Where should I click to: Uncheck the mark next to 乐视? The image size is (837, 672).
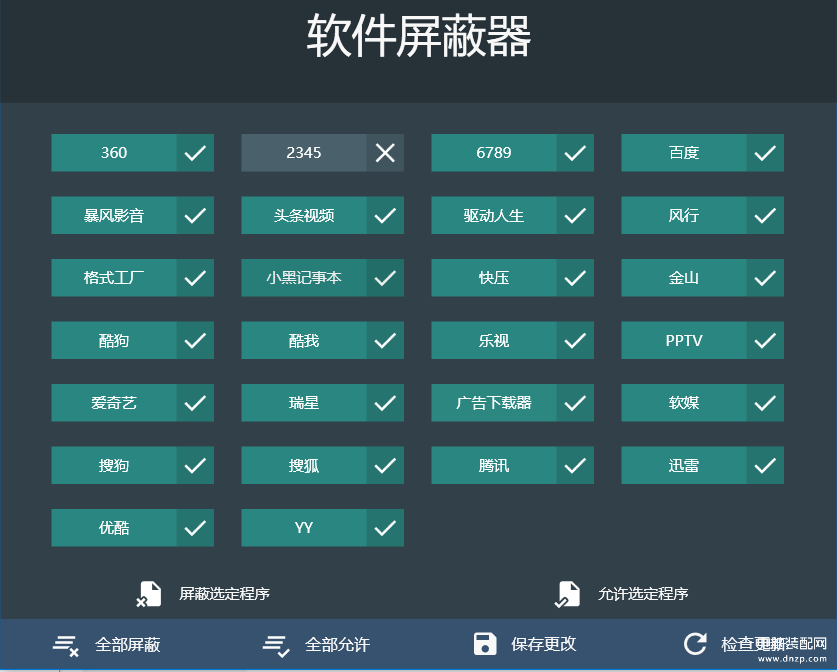tap(575, 341)
